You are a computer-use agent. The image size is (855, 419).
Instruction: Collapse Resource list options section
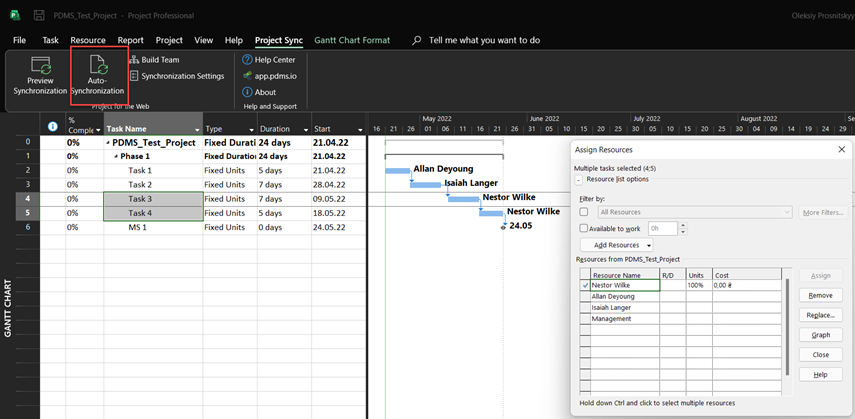coord(578,179)
